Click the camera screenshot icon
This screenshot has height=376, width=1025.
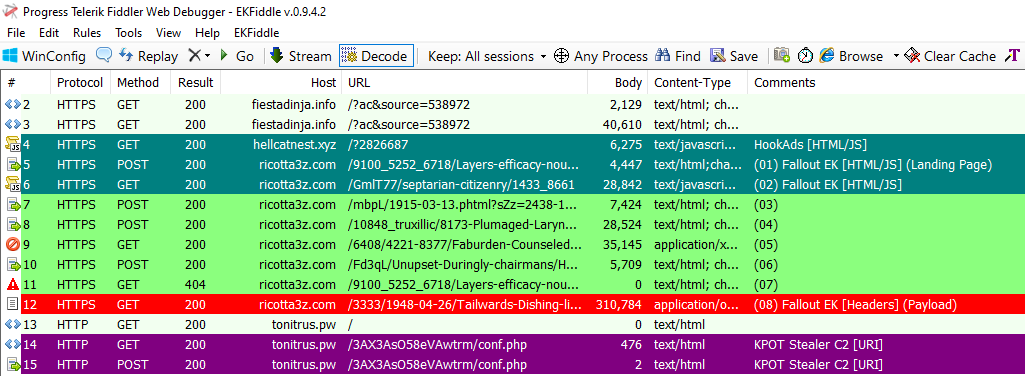coord(782,56)
